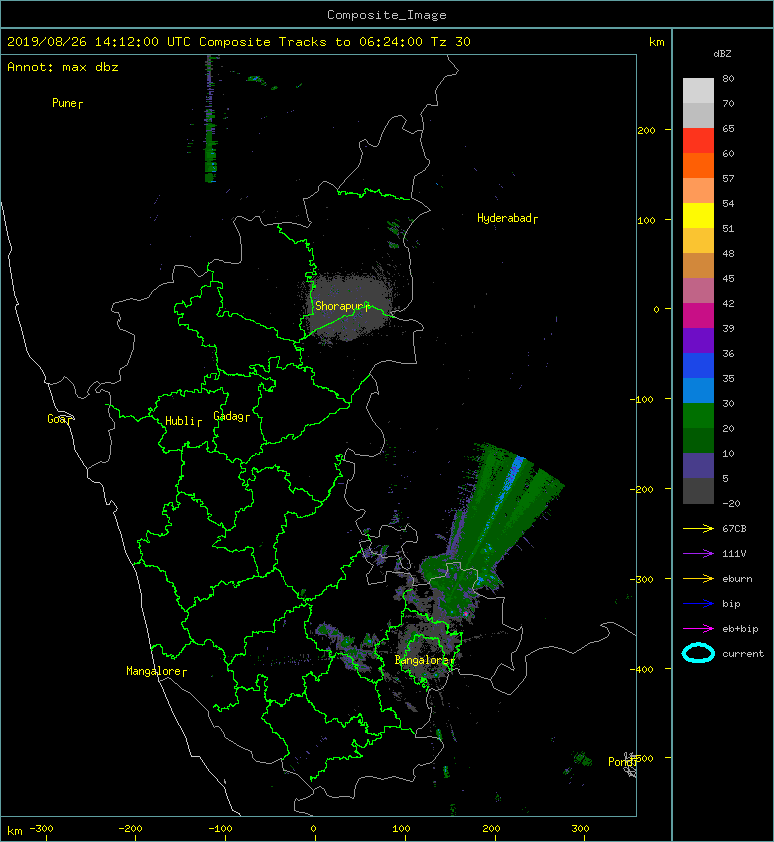Click the dark gray -20 to 5 dBZ swatch
Screen dimensions: 774x842
[698, 491]
